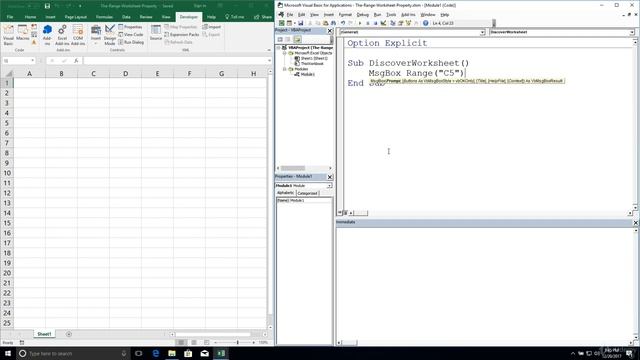This screenshot has width=640, height=360.
Task: Switch to Categorized properties tab
Action: (x=307, y=193)
